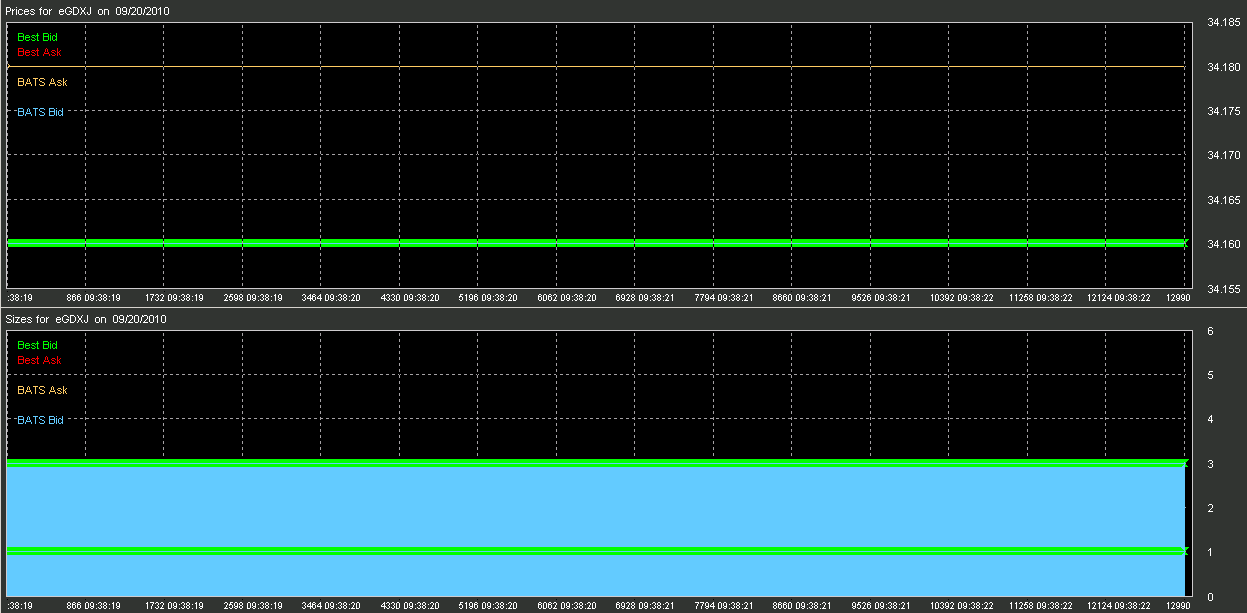
Task: Click '866 09:38:19' tick under Sizes chart
Action: (94, 605)
